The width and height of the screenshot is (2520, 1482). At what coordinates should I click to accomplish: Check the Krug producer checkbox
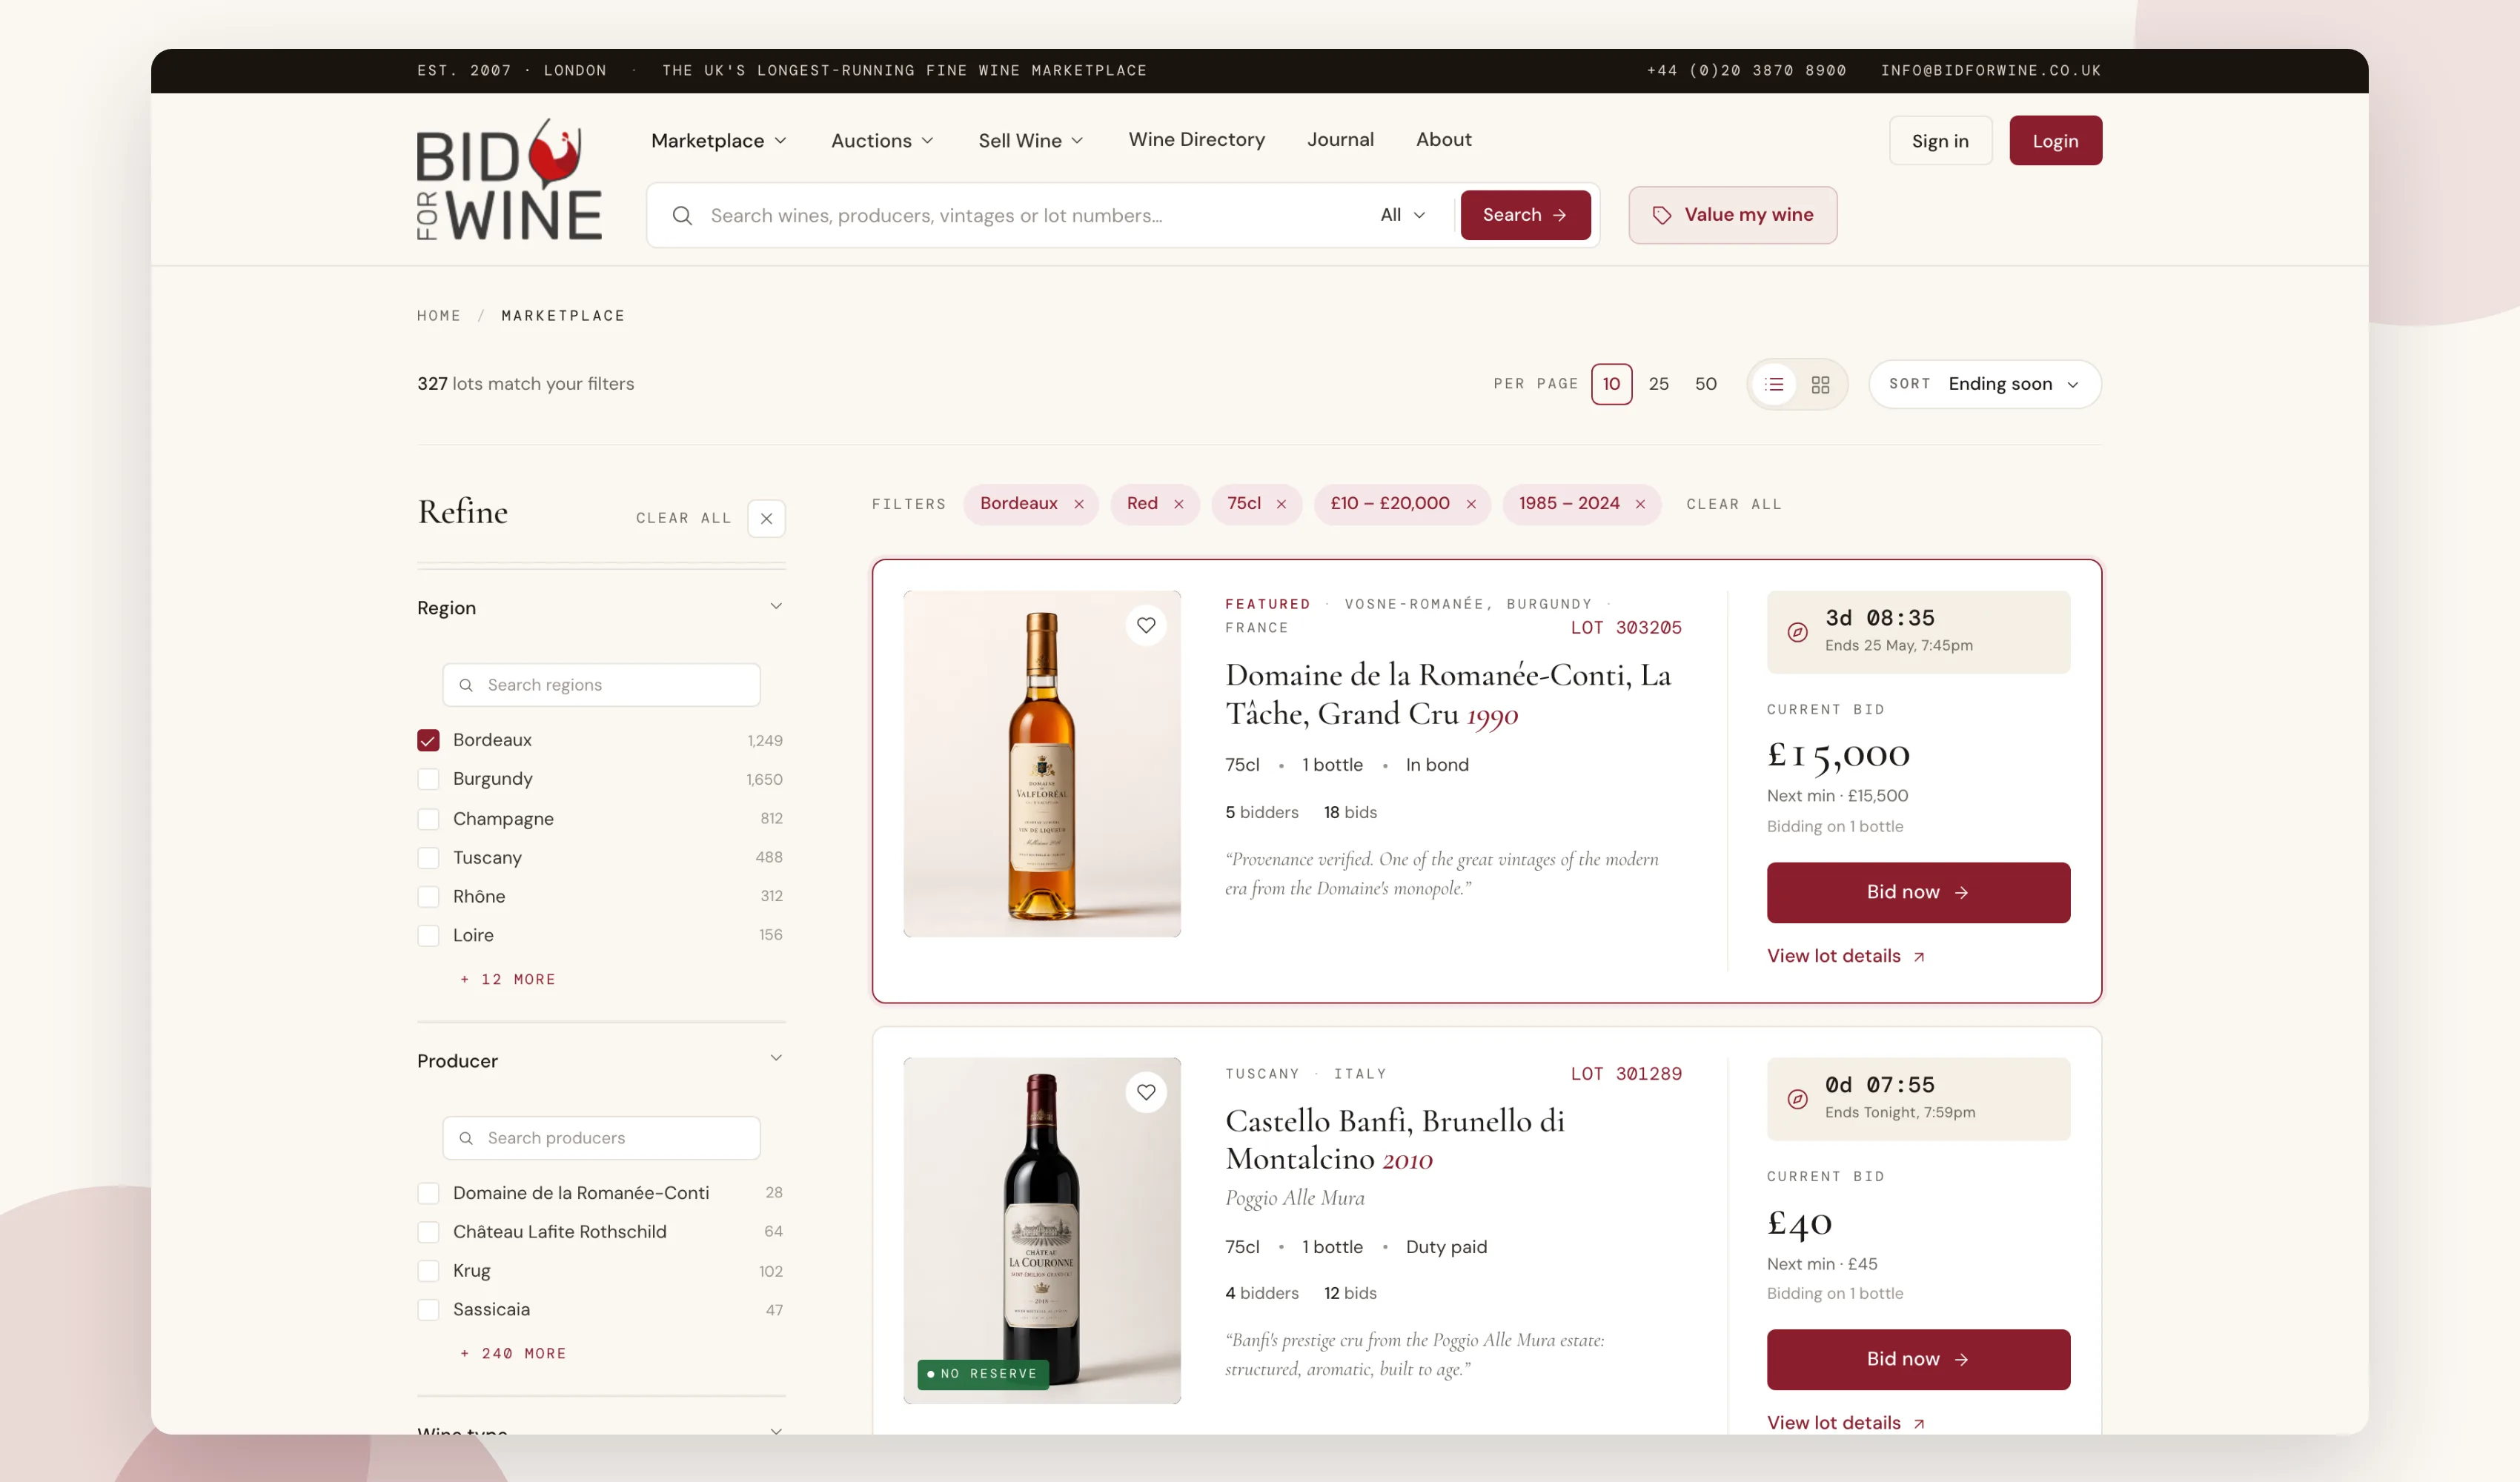[x=428, y=1271]
